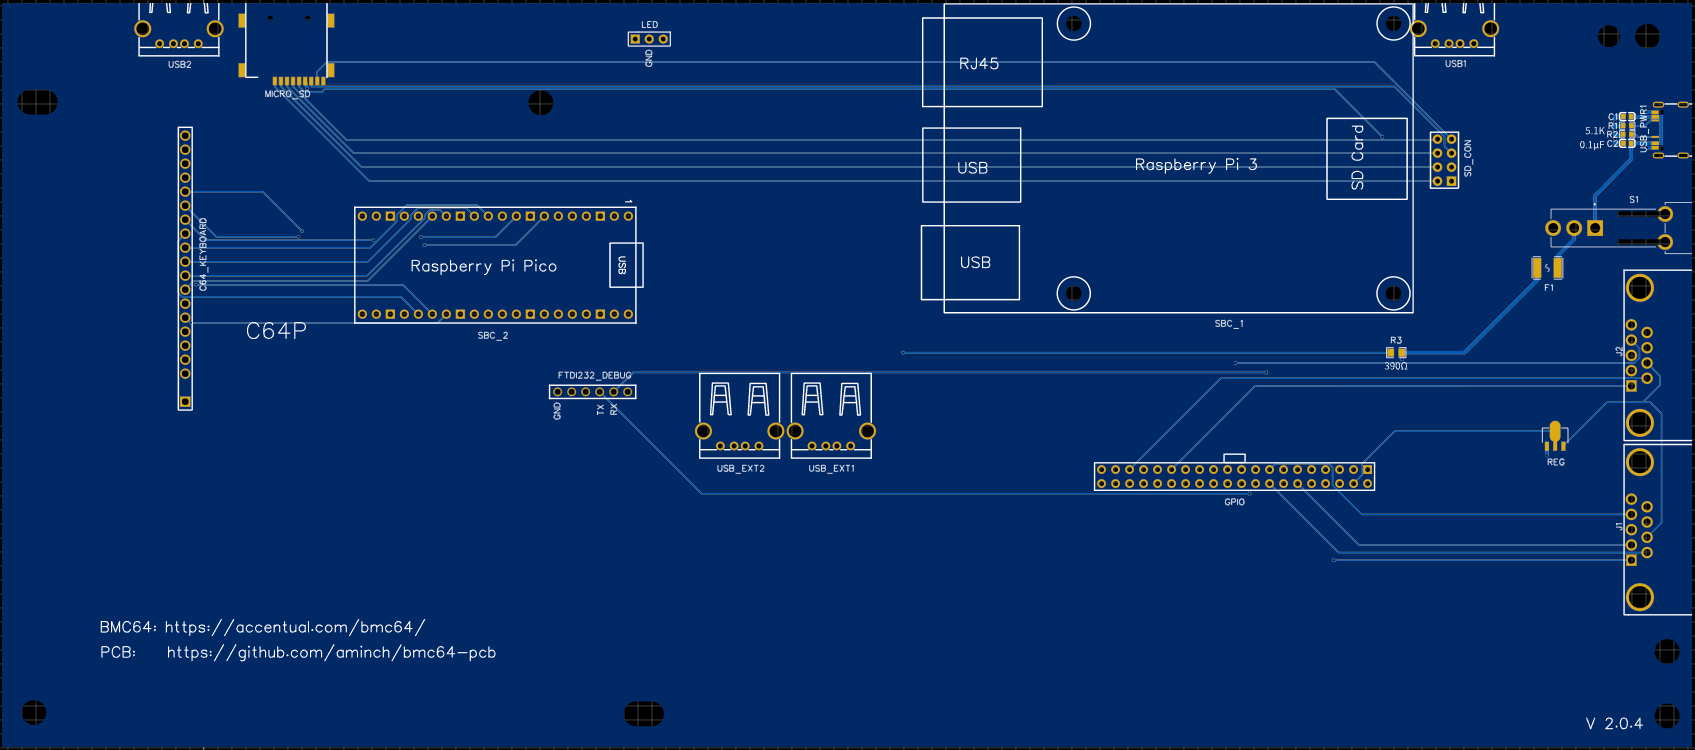The width and height of the screenshot is (1695, 750).
Task: Click the USB box directly below the RJ45 outline
Action: 972,166
